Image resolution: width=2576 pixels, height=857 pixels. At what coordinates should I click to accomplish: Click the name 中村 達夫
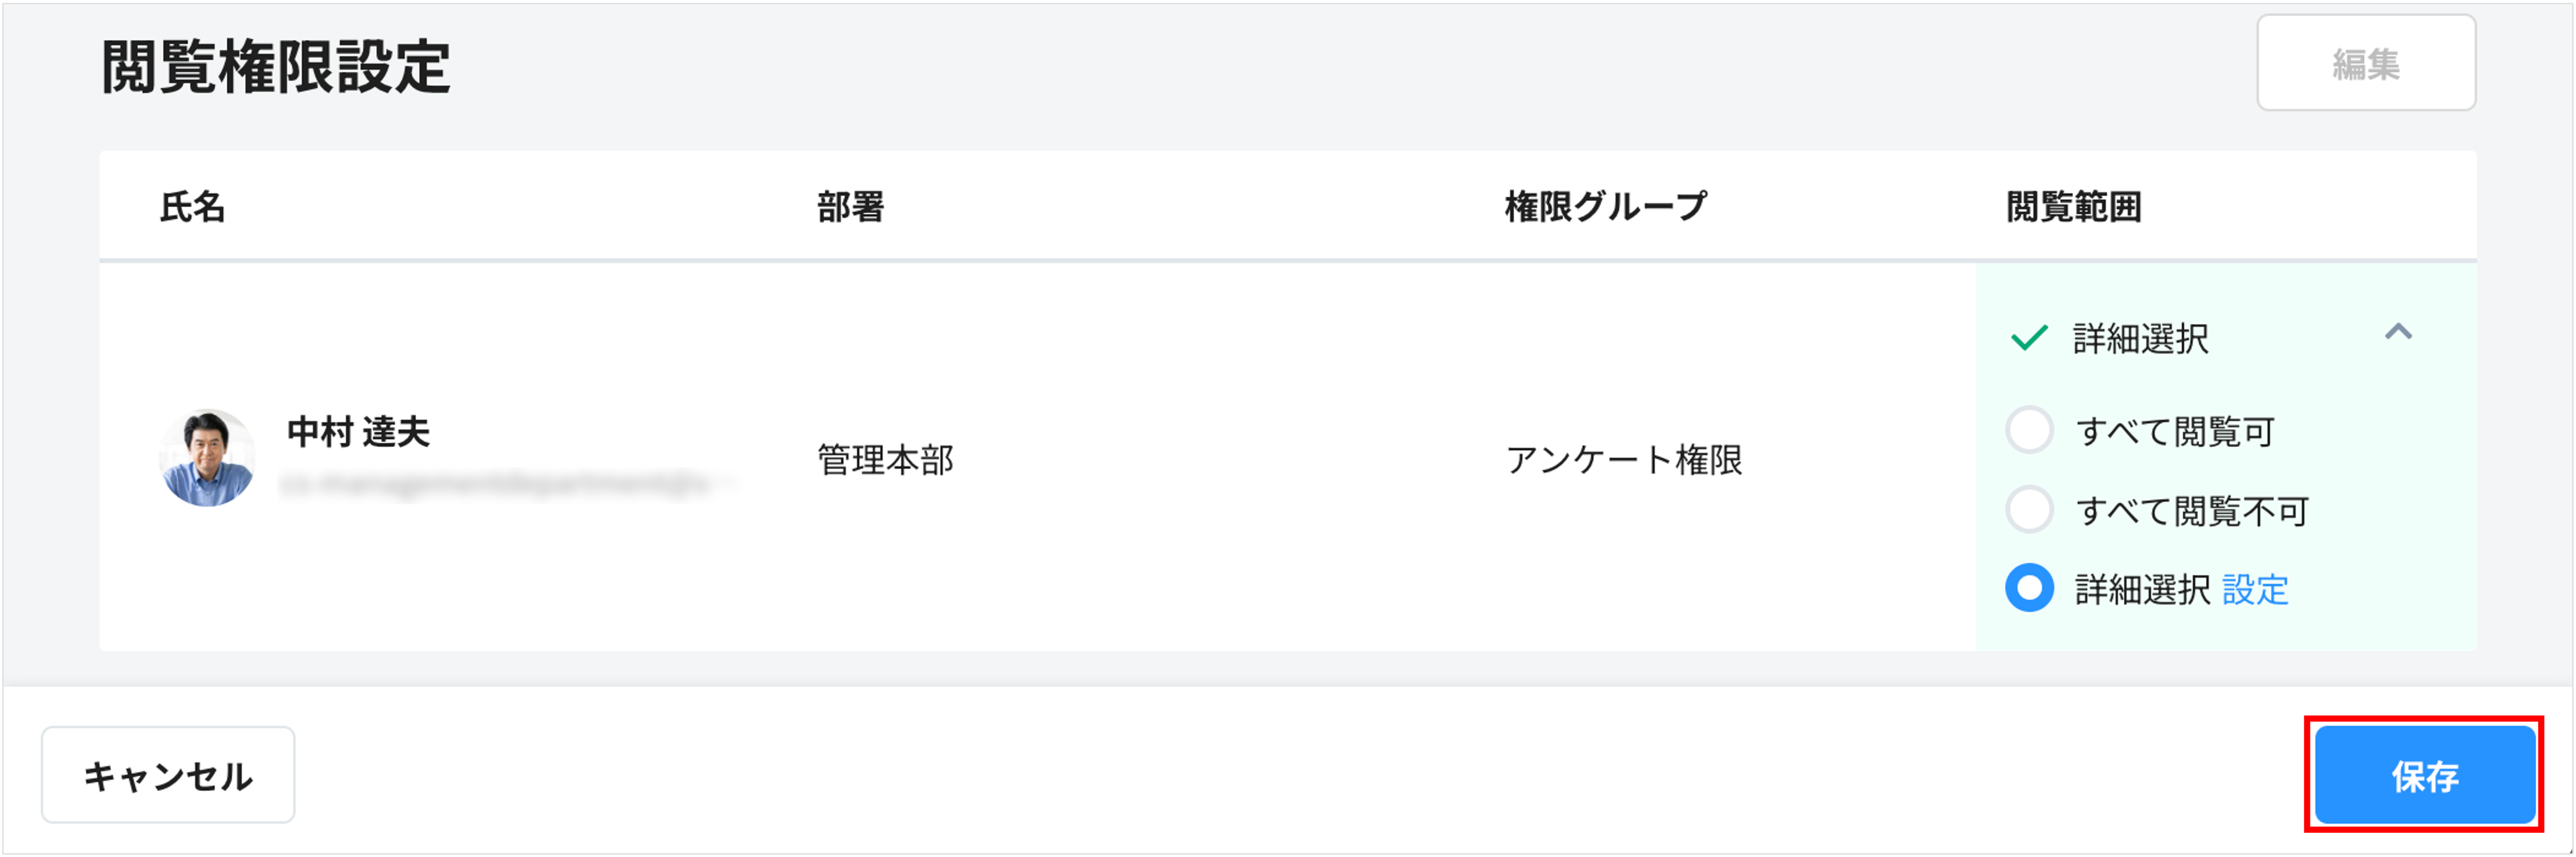358,432
